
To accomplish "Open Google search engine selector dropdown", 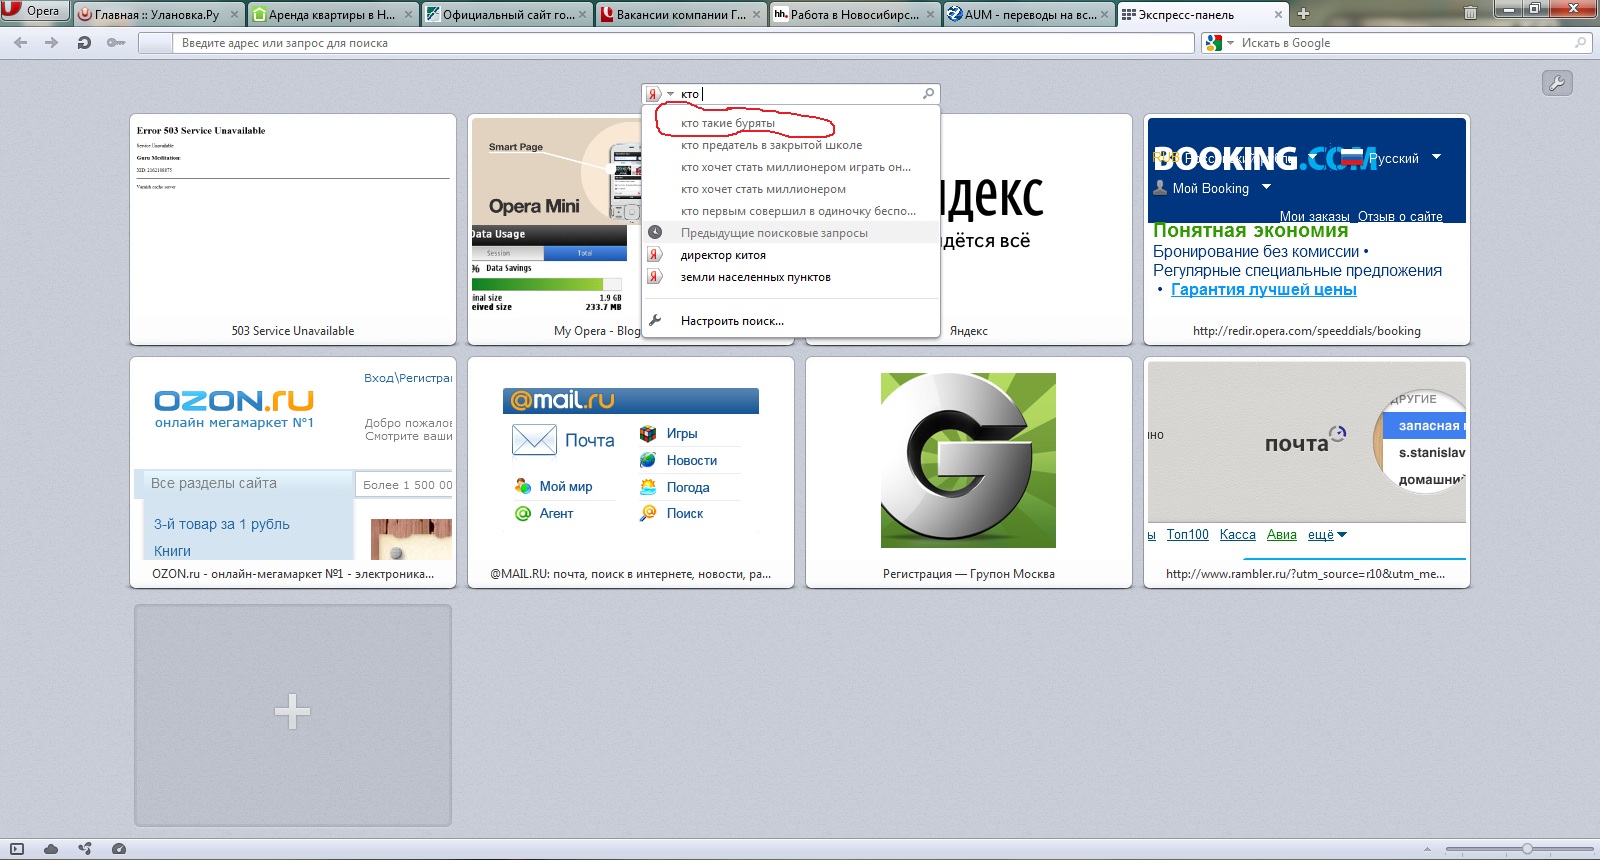I will (1217, 43).
